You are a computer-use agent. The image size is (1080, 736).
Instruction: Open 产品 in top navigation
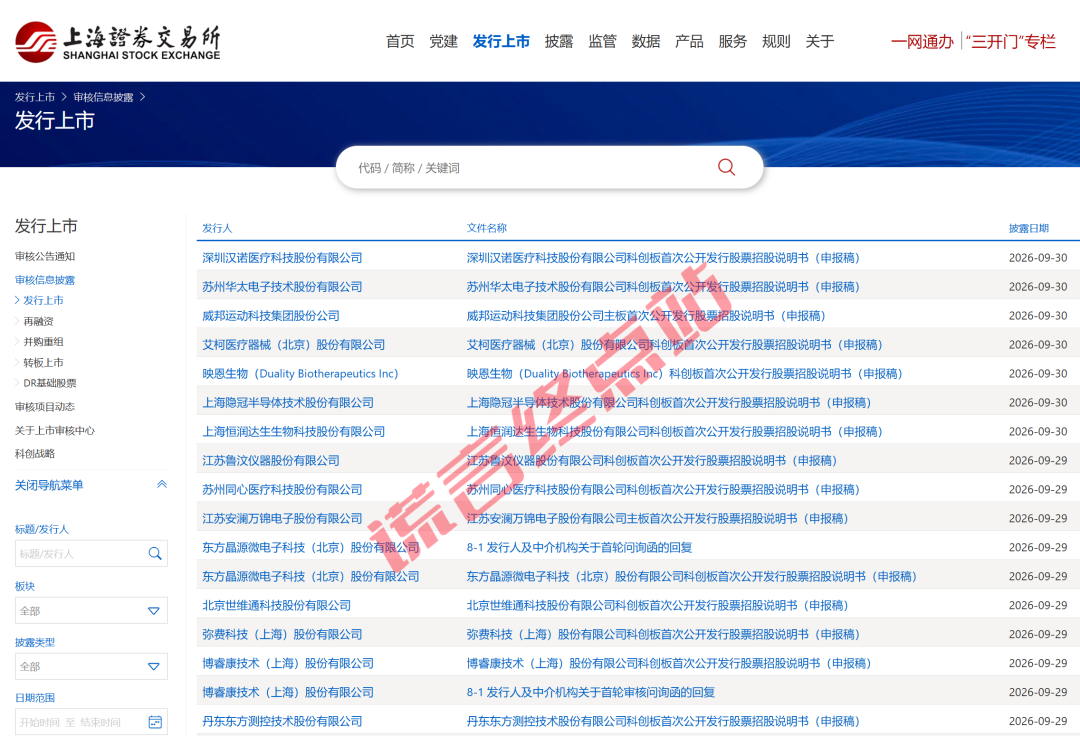point(689,41)
